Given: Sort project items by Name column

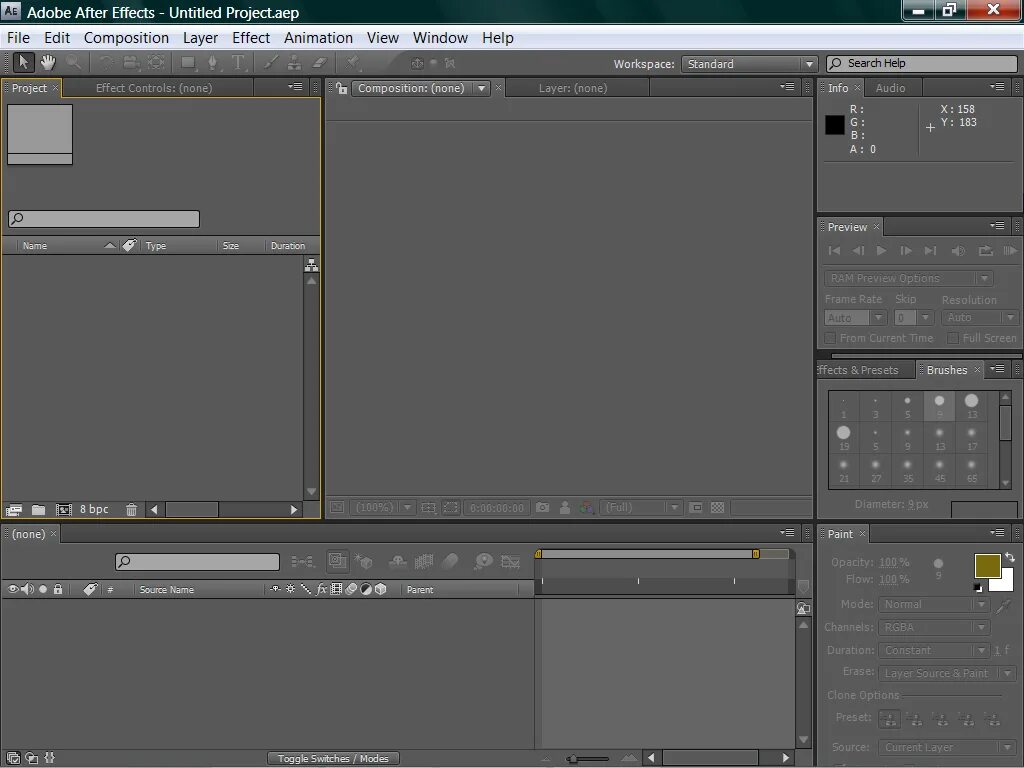Looking at the screenshot, I should coord(35,246).
